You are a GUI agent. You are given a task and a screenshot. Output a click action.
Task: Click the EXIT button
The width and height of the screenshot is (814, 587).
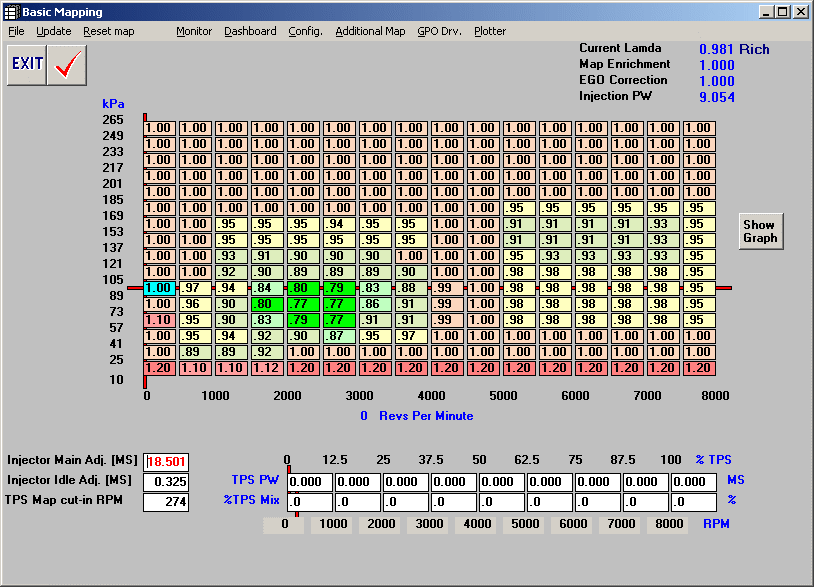point(27,65)
